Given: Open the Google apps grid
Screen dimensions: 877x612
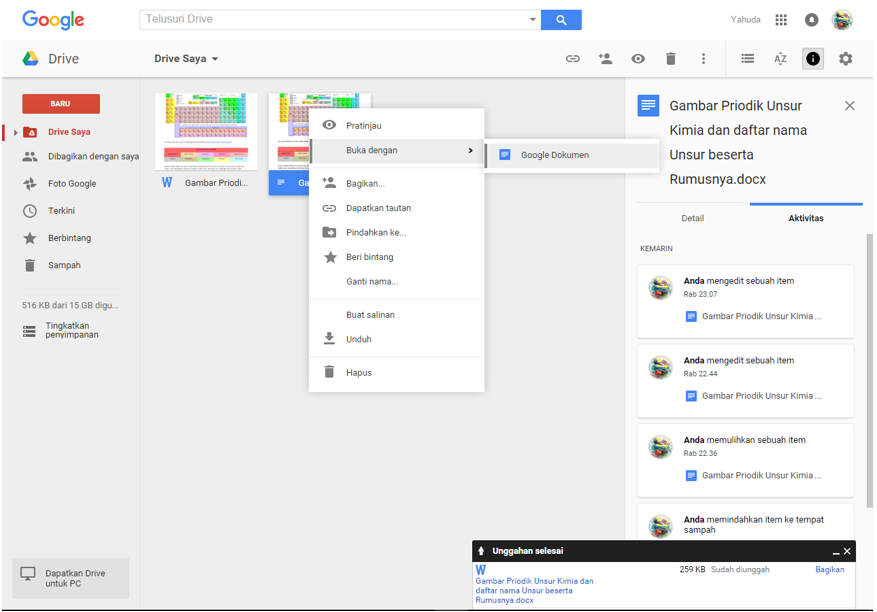Looking at the screenshot, I should [x=781, y=20].
